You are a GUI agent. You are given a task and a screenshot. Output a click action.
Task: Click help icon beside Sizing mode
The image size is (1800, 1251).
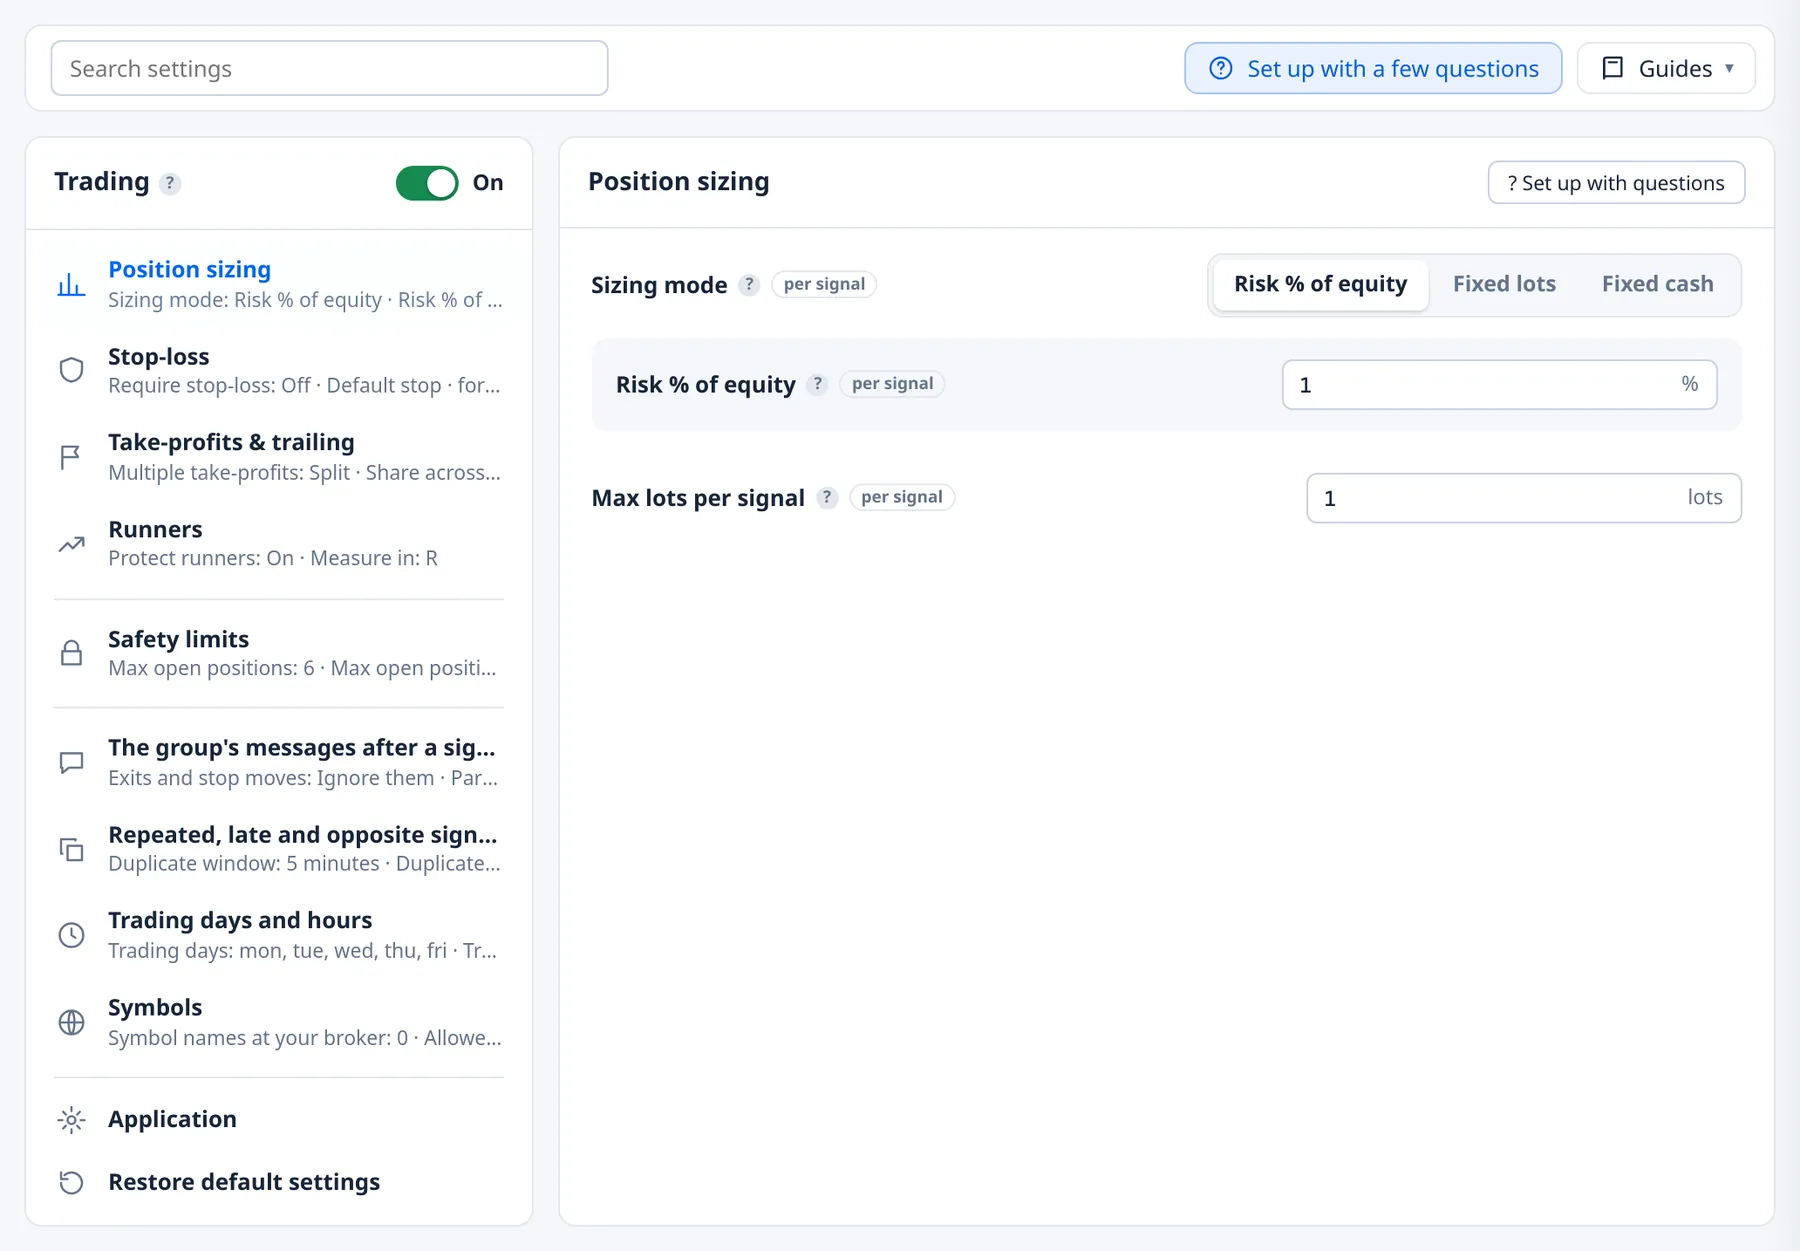tap(749, 285)
